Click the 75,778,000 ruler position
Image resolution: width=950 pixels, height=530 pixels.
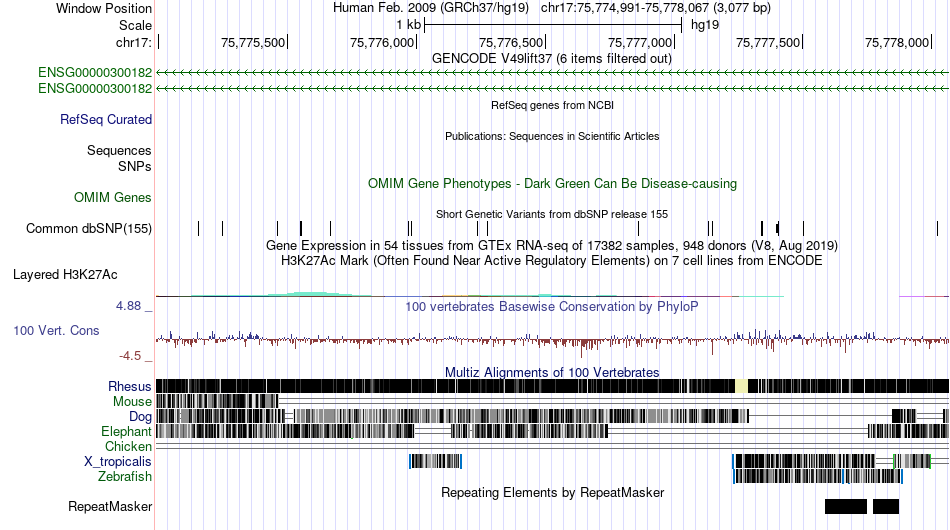pyautogui.click(x=897, y=42)
